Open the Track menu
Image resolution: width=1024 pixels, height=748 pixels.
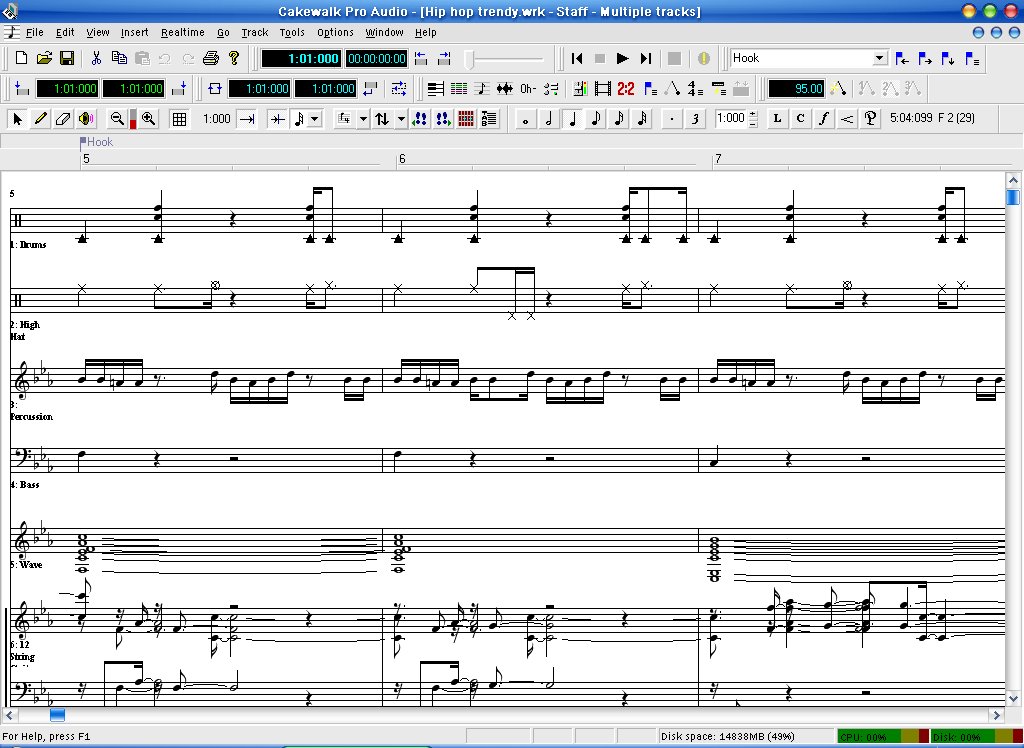point(255,32)
